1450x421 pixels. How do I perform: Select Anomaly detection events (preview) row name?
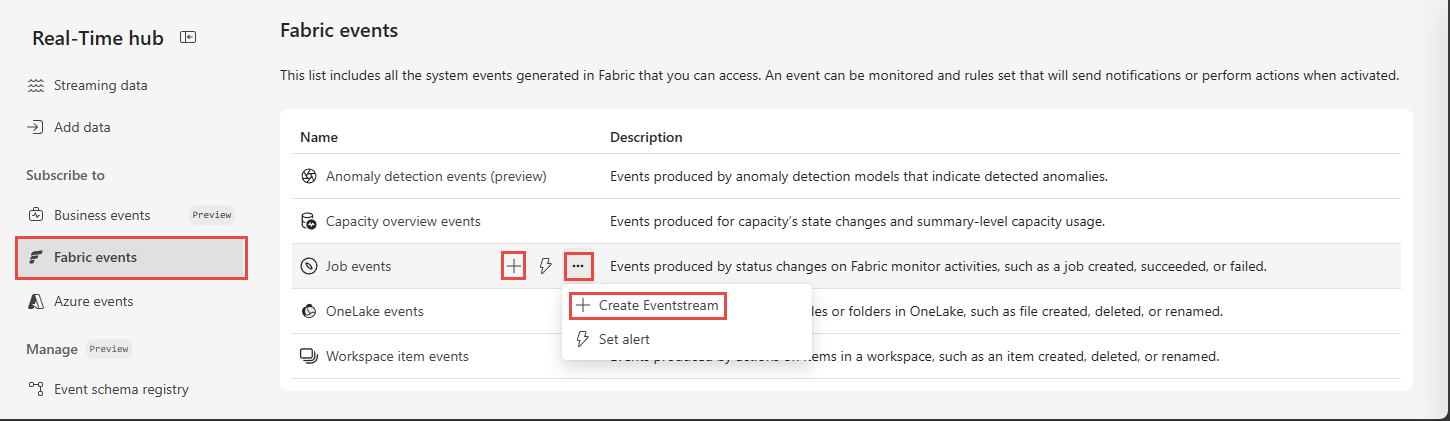pyautogui.click(x=436, y=176)
